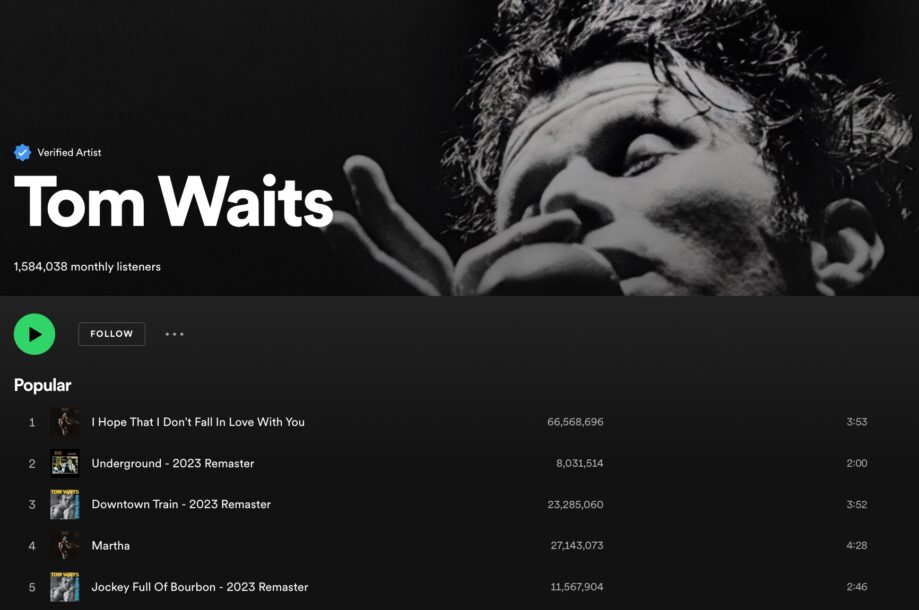This screenshot has height=610, width=919.
Task: Click play count 27,143,073 on Martha row
Action: pos(577,546)
